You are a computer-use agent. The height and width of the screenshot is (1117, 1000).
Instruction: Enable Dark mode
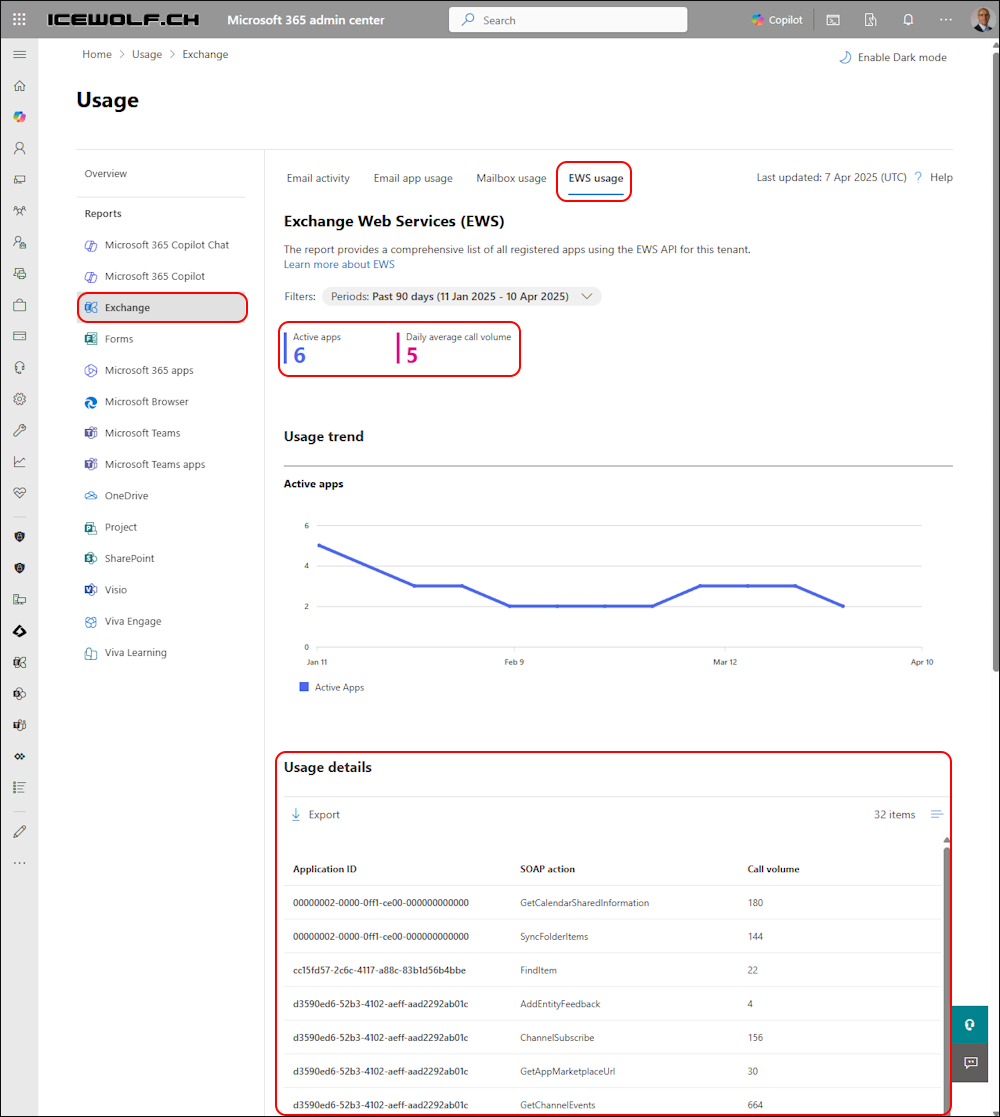893,57
